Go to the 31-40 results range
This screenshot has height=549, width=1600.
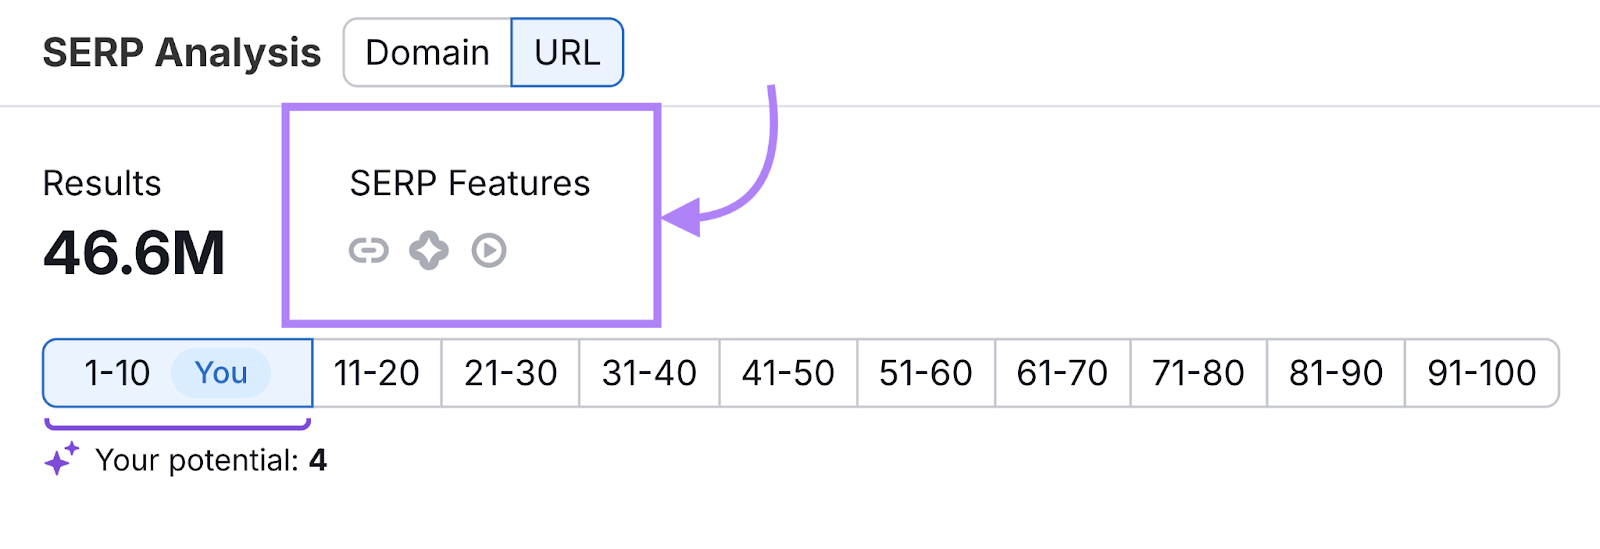click(x=649, y=373)
